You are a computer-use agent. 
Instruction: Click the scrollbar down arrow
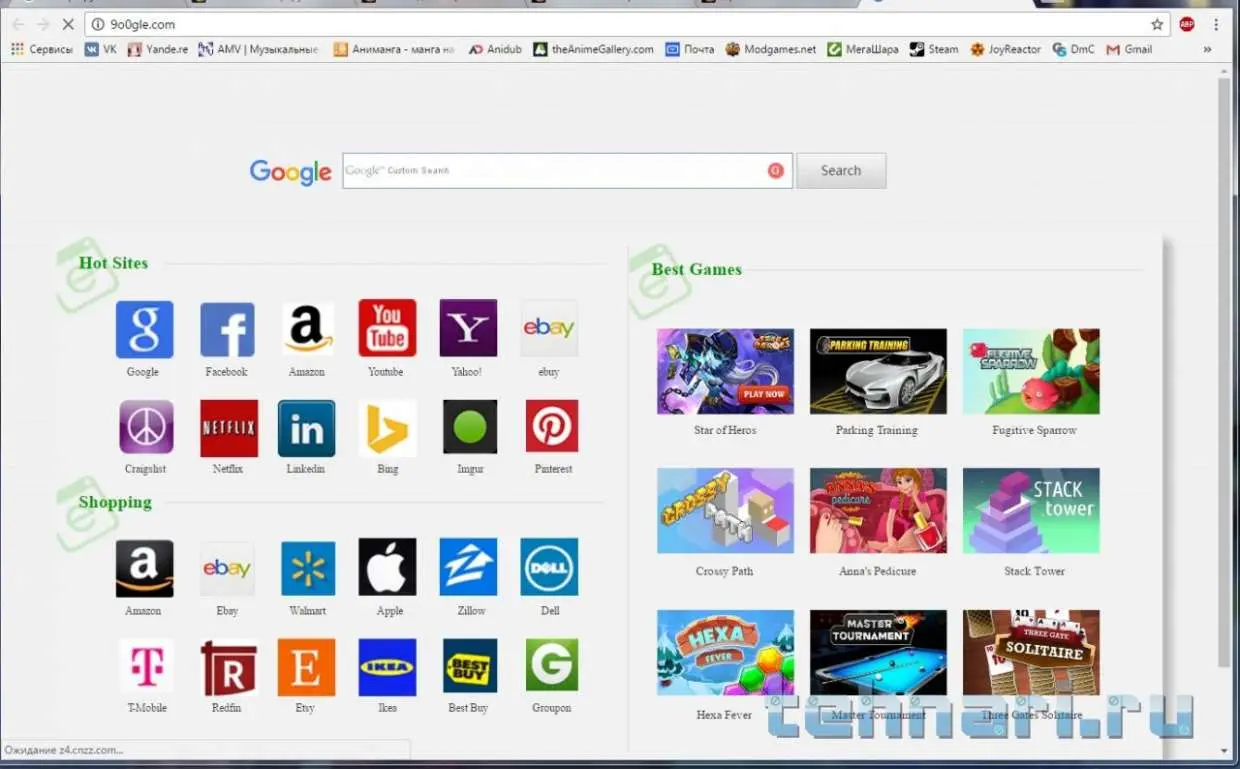coord(1224,751)
